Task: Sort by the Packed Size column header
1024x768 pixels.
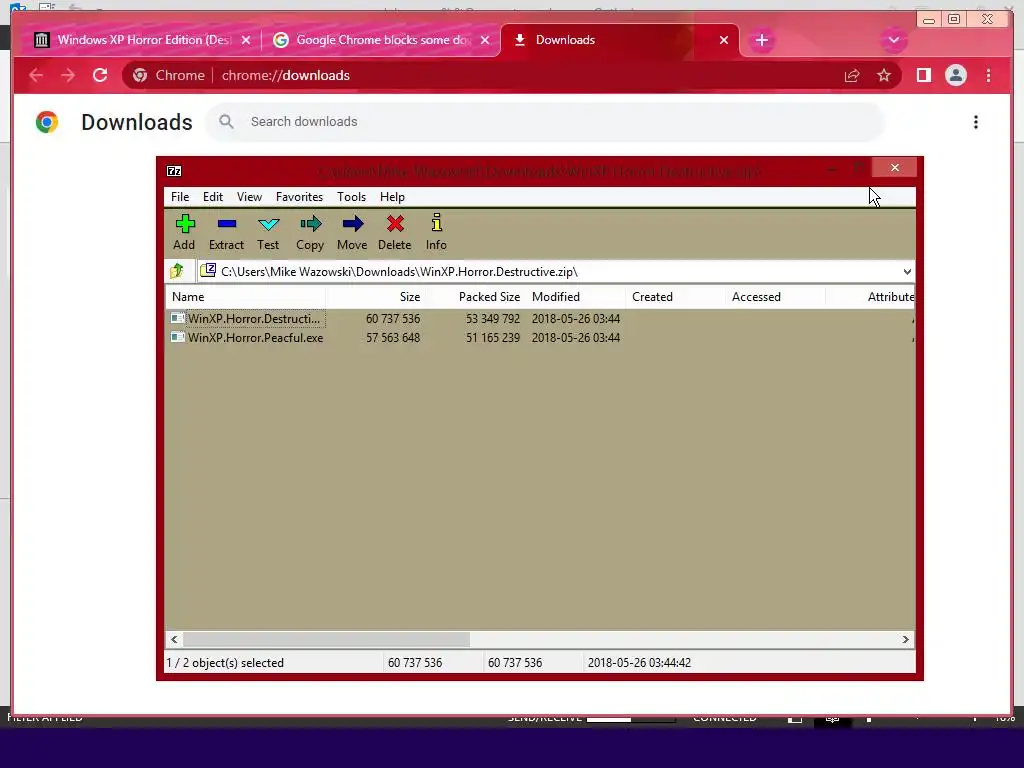Action: coord(475,296)
